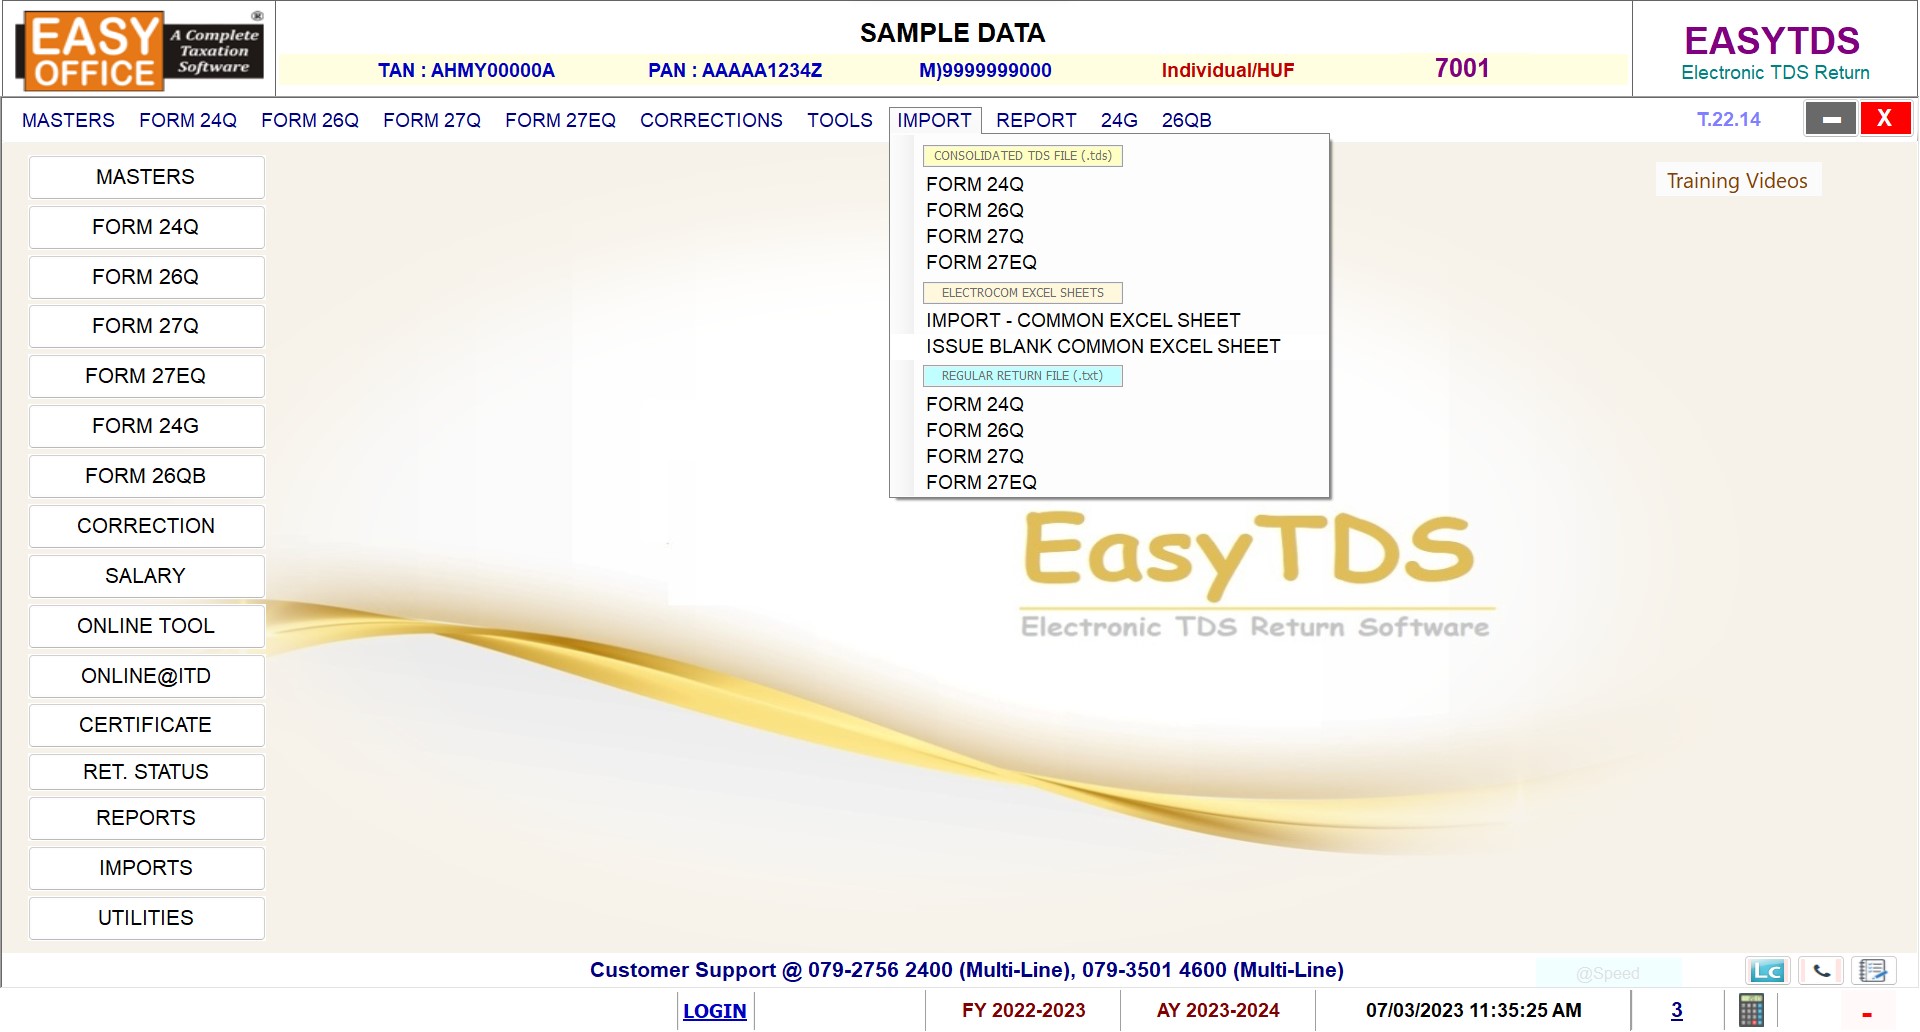Click the mobile number M)9999999000
Viewport: 1920px width, 1032px height.
[985, 70]
